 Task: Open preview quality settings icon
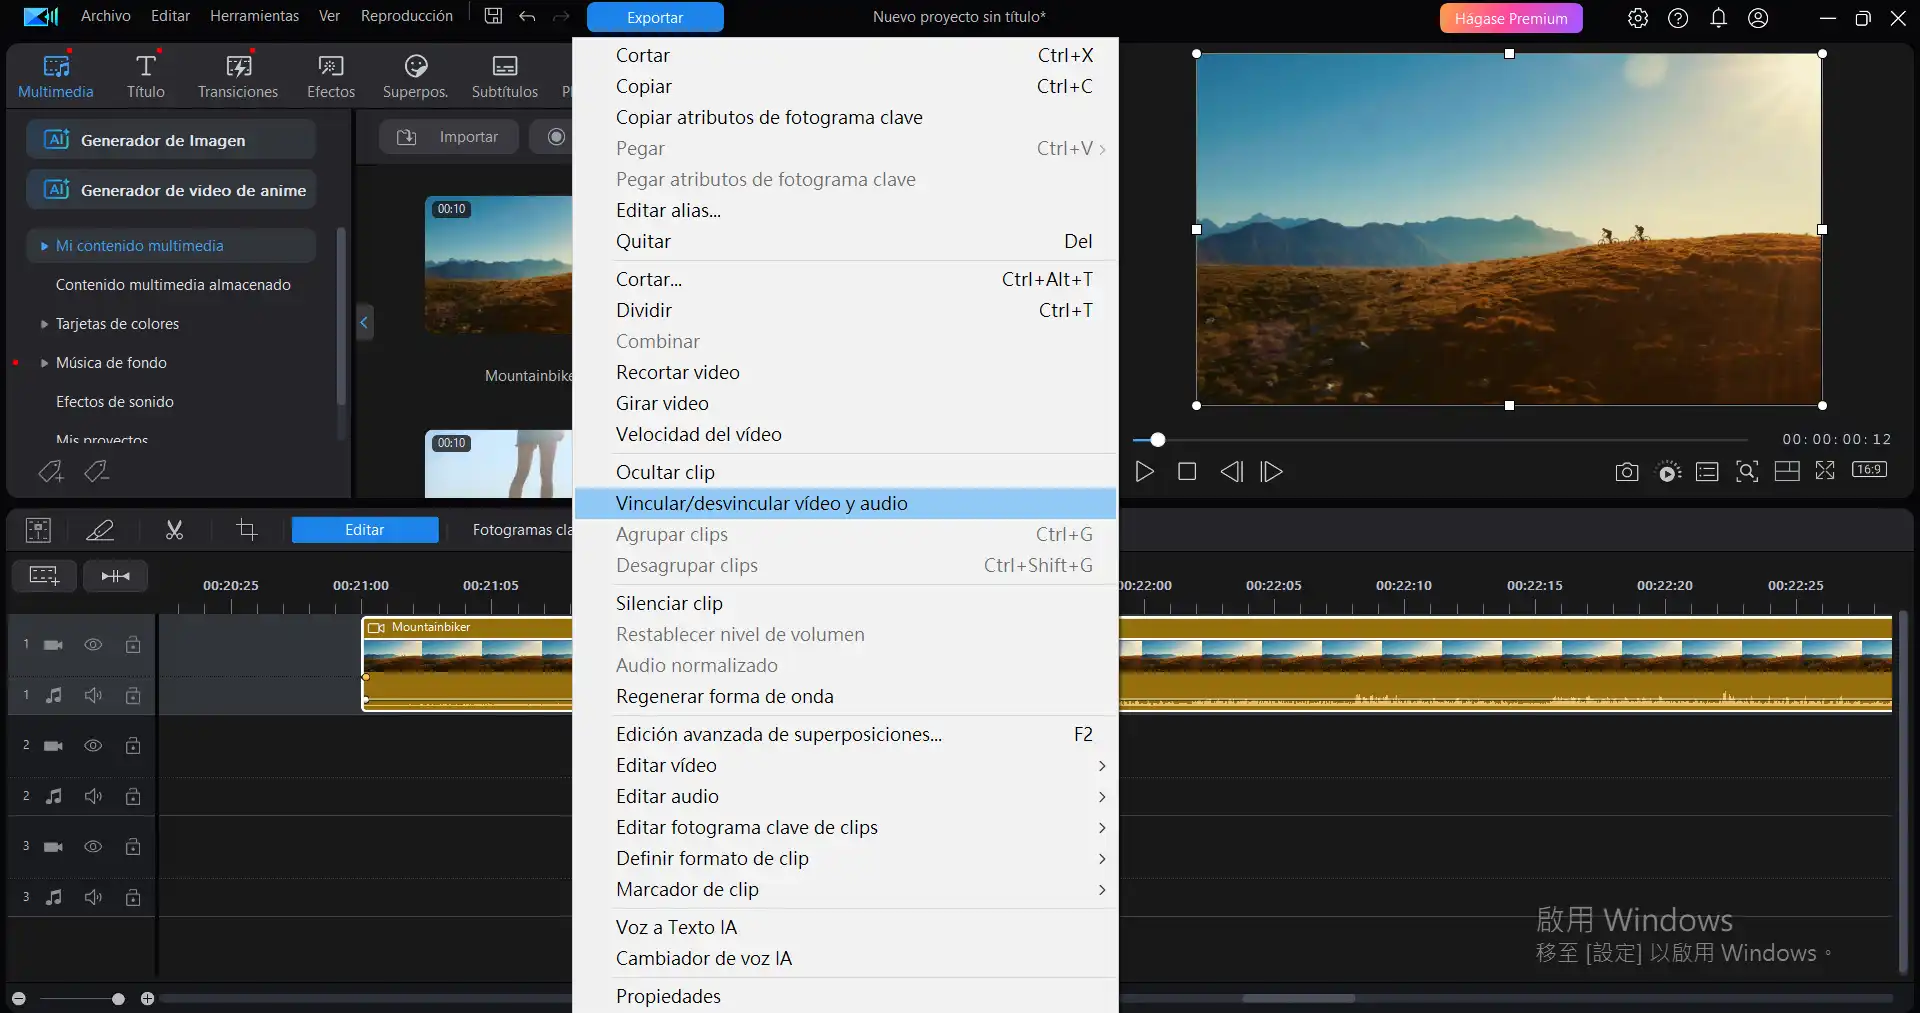click(1668, 472)
